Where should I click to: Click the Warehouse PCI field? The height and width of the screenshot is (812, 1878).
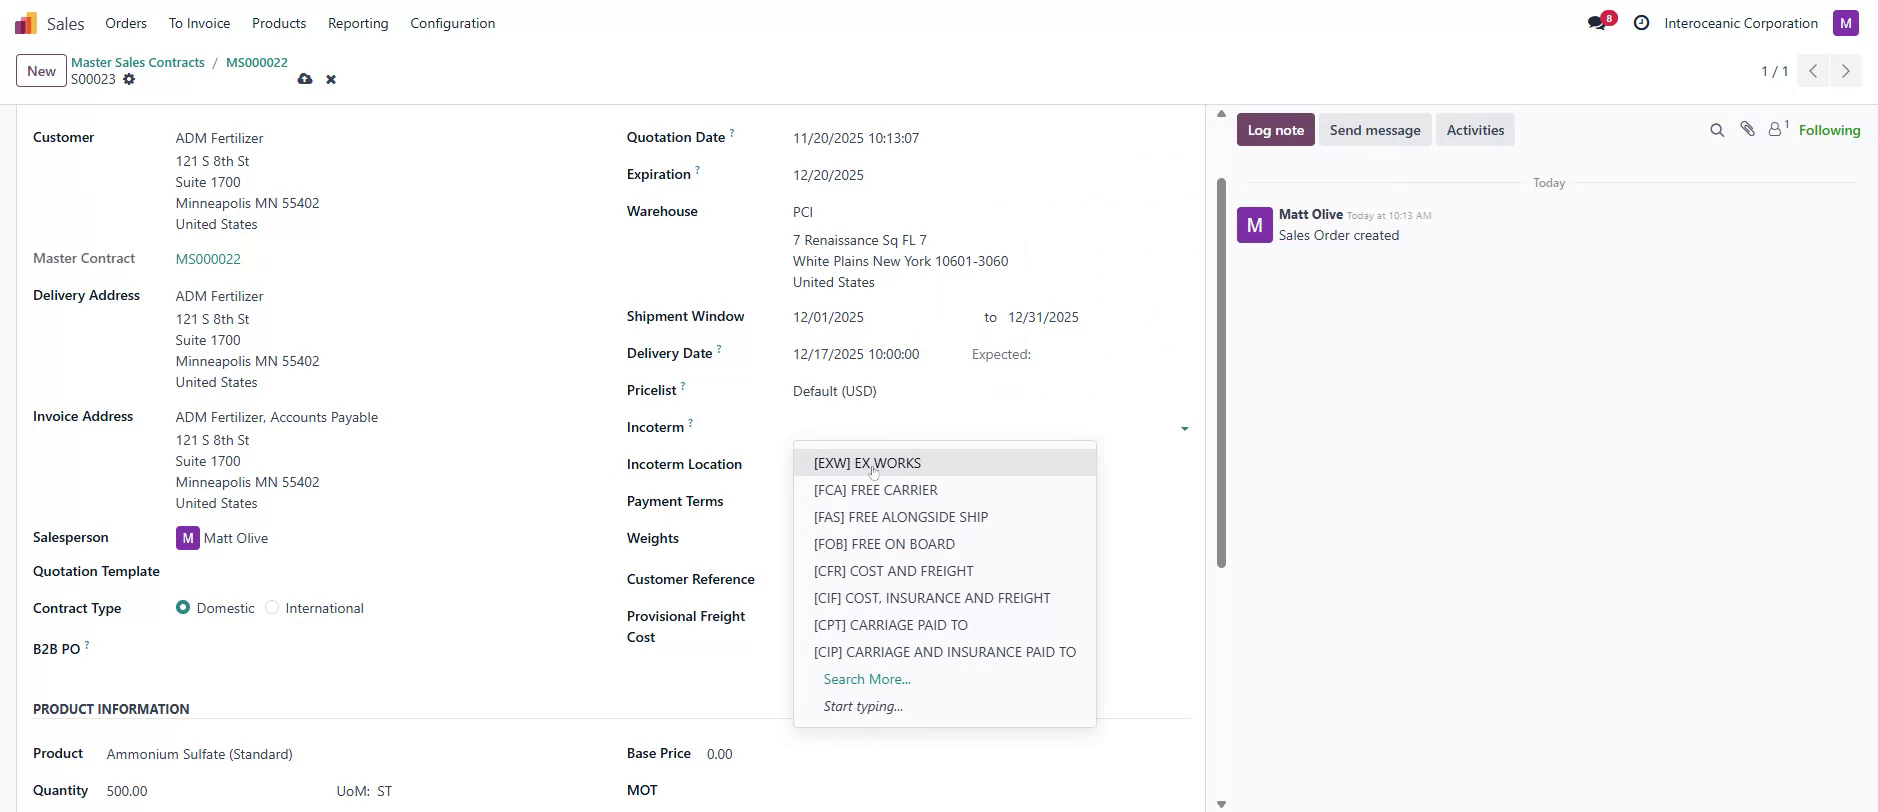pyautogui.click(x=990, y=212)
